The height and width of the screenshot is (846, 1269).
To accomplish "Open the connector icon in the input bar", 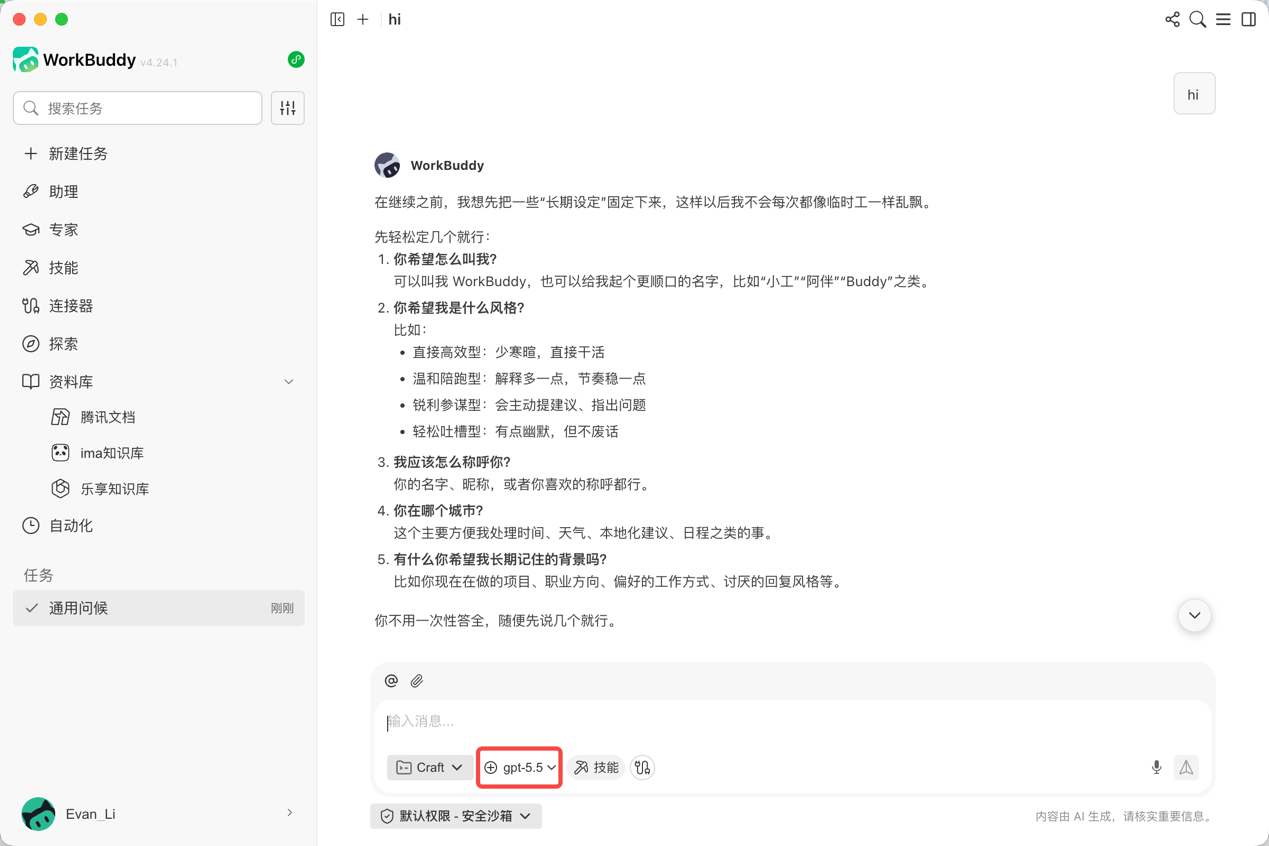I will [642, 767].
